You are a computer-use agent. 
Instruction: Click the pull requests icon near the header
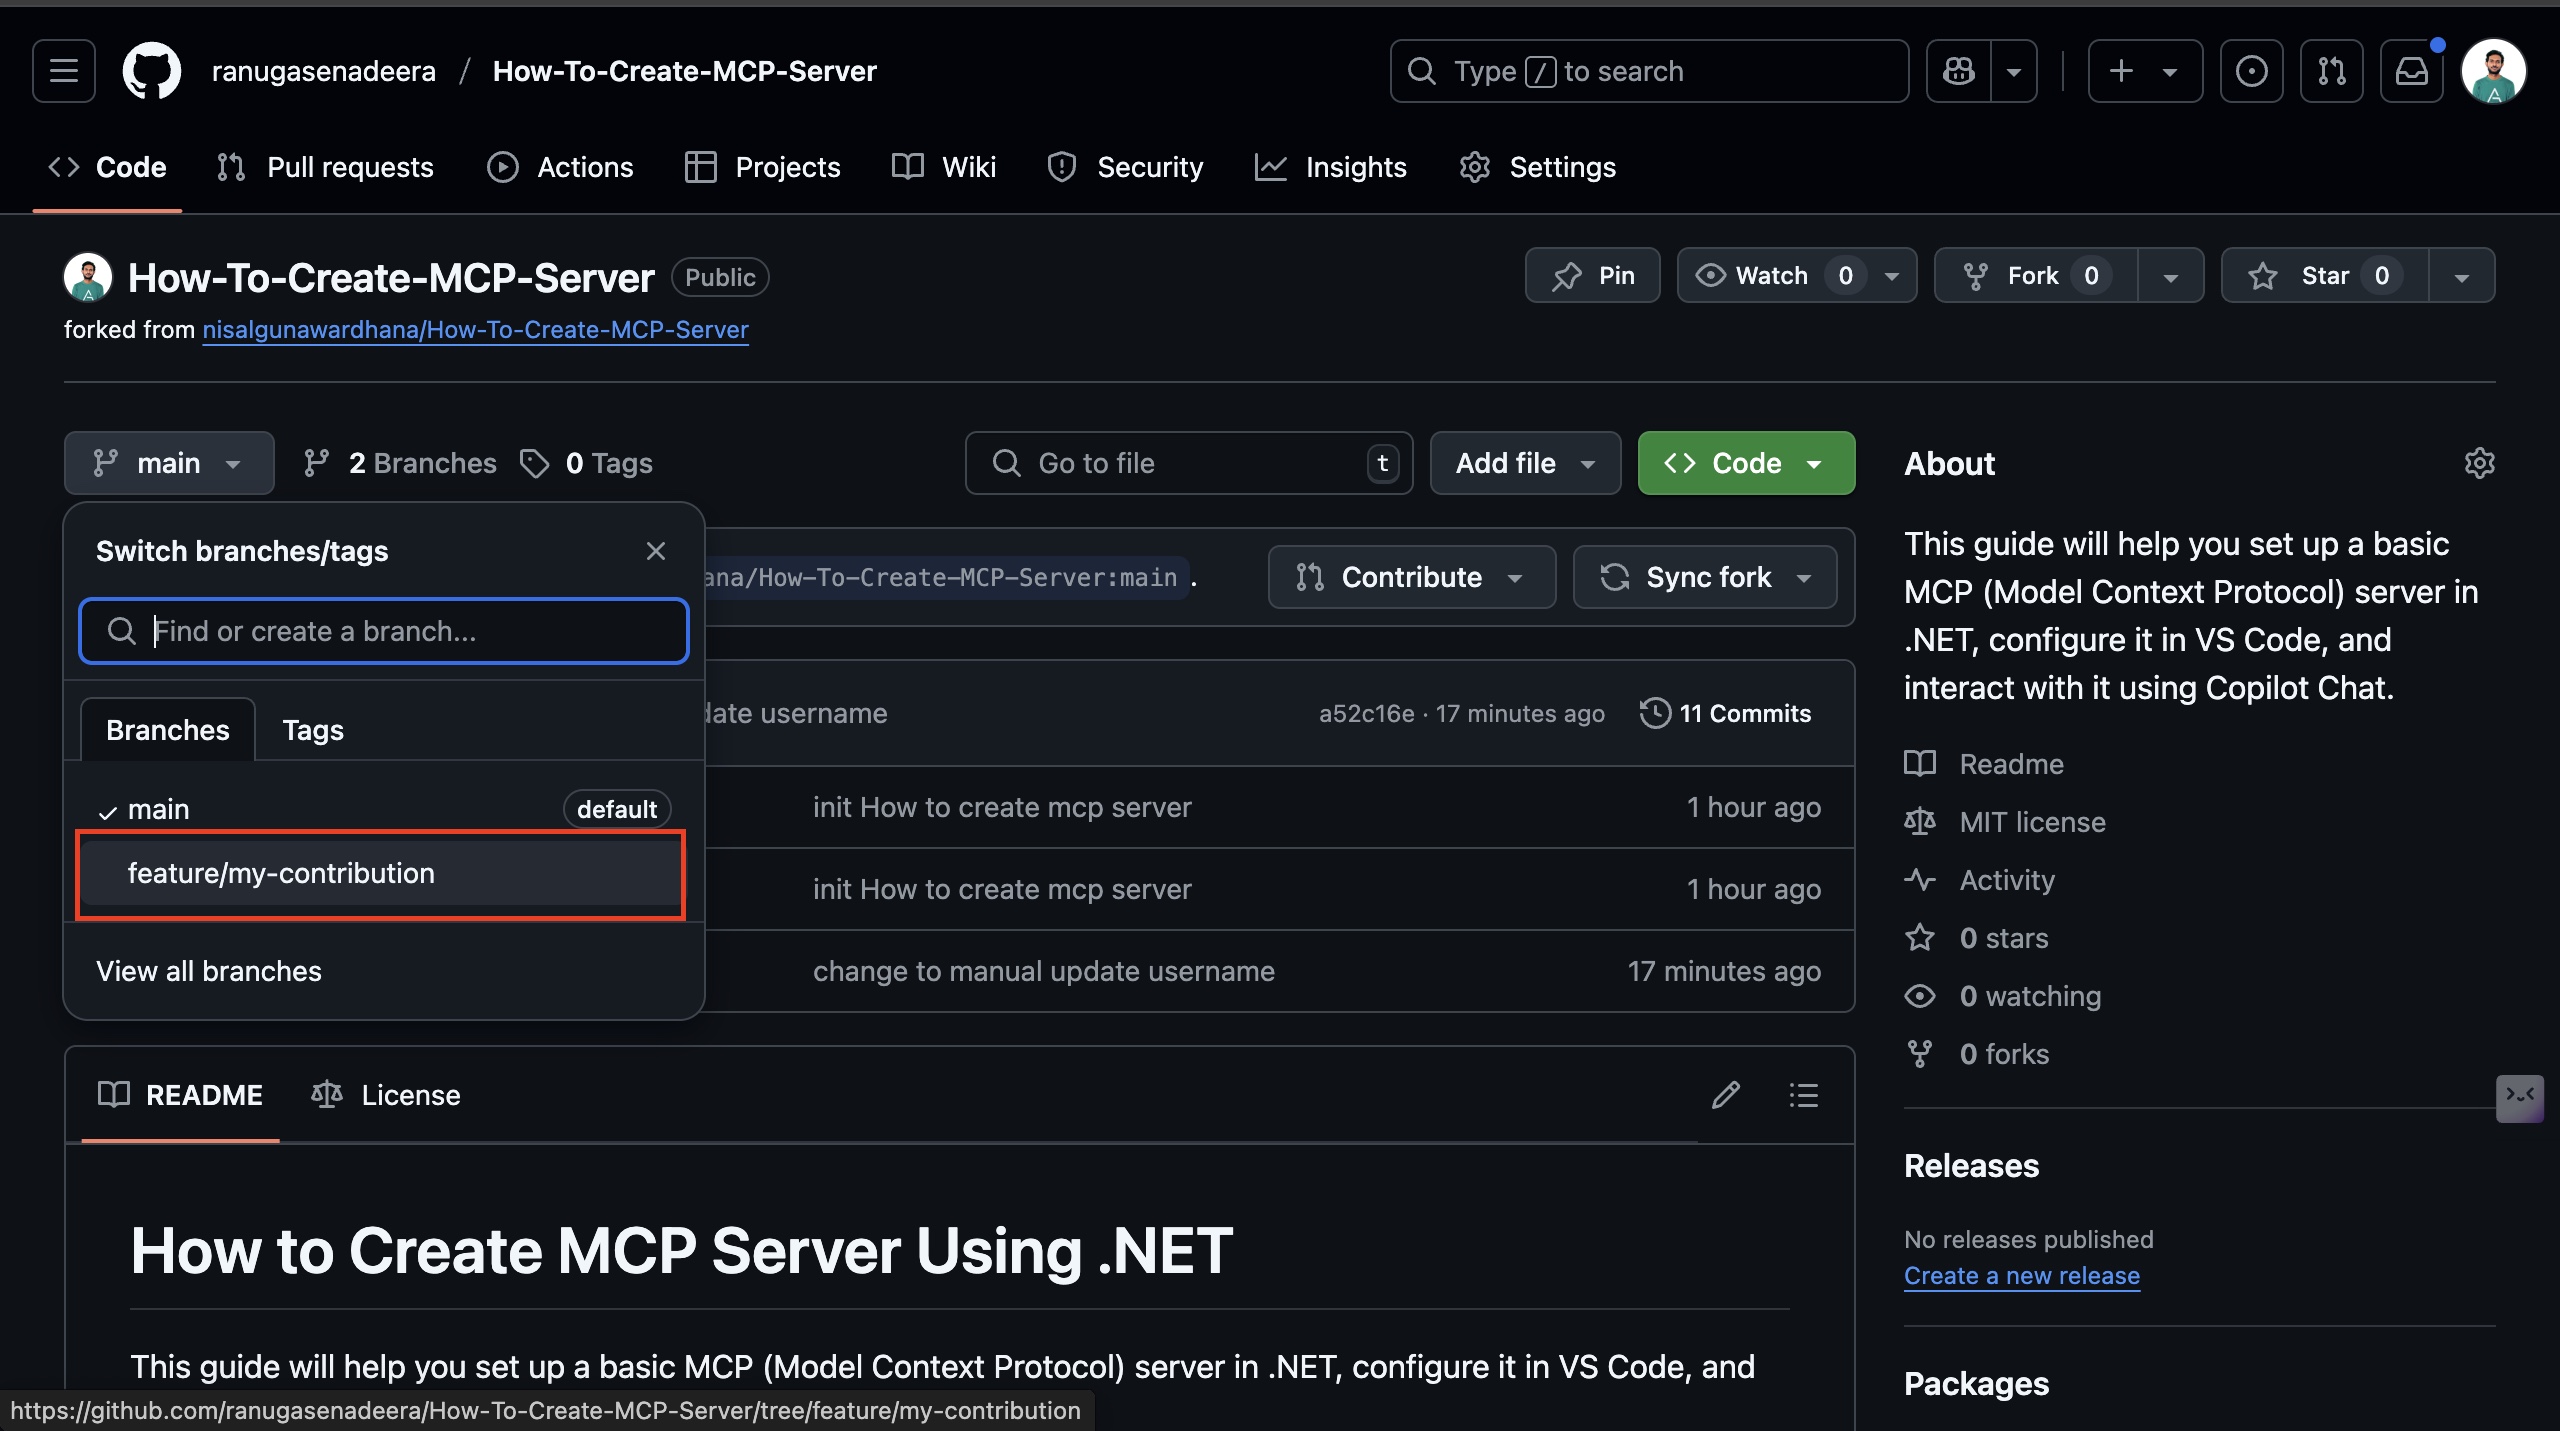(x=2330, y=70)
